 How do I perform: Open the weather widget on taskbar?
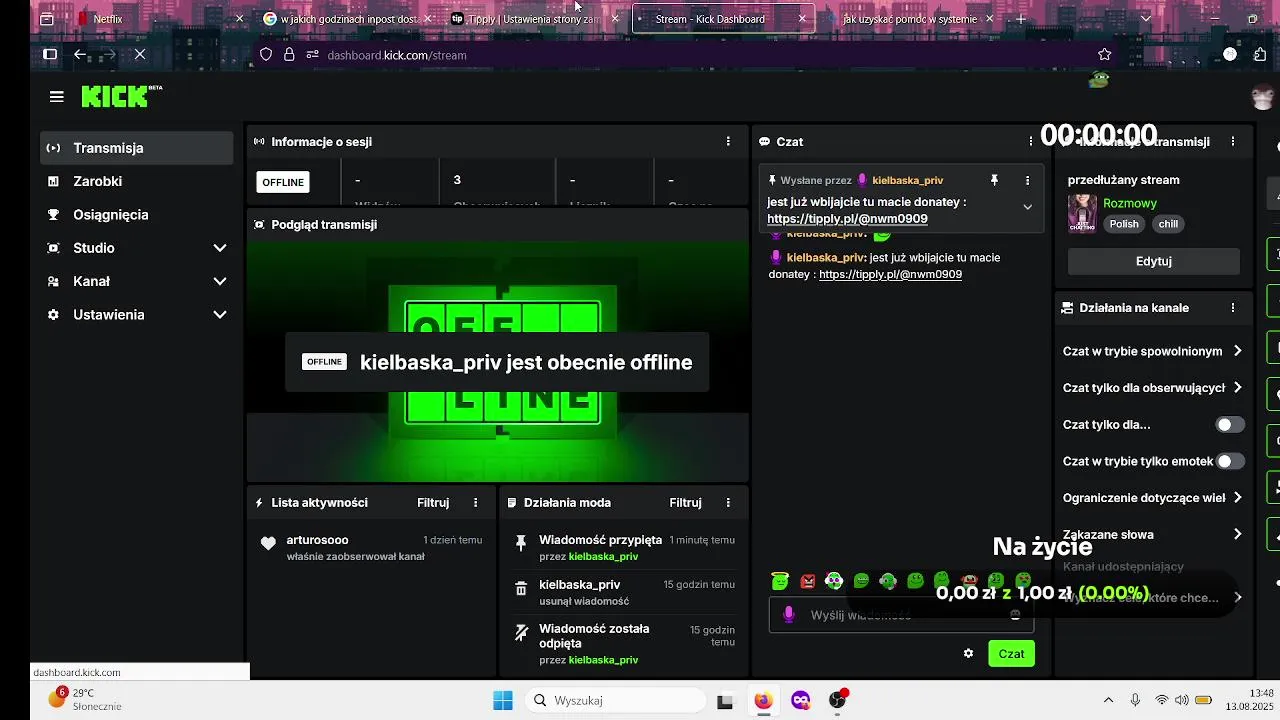pyautogui.click(x=88, y=699)
